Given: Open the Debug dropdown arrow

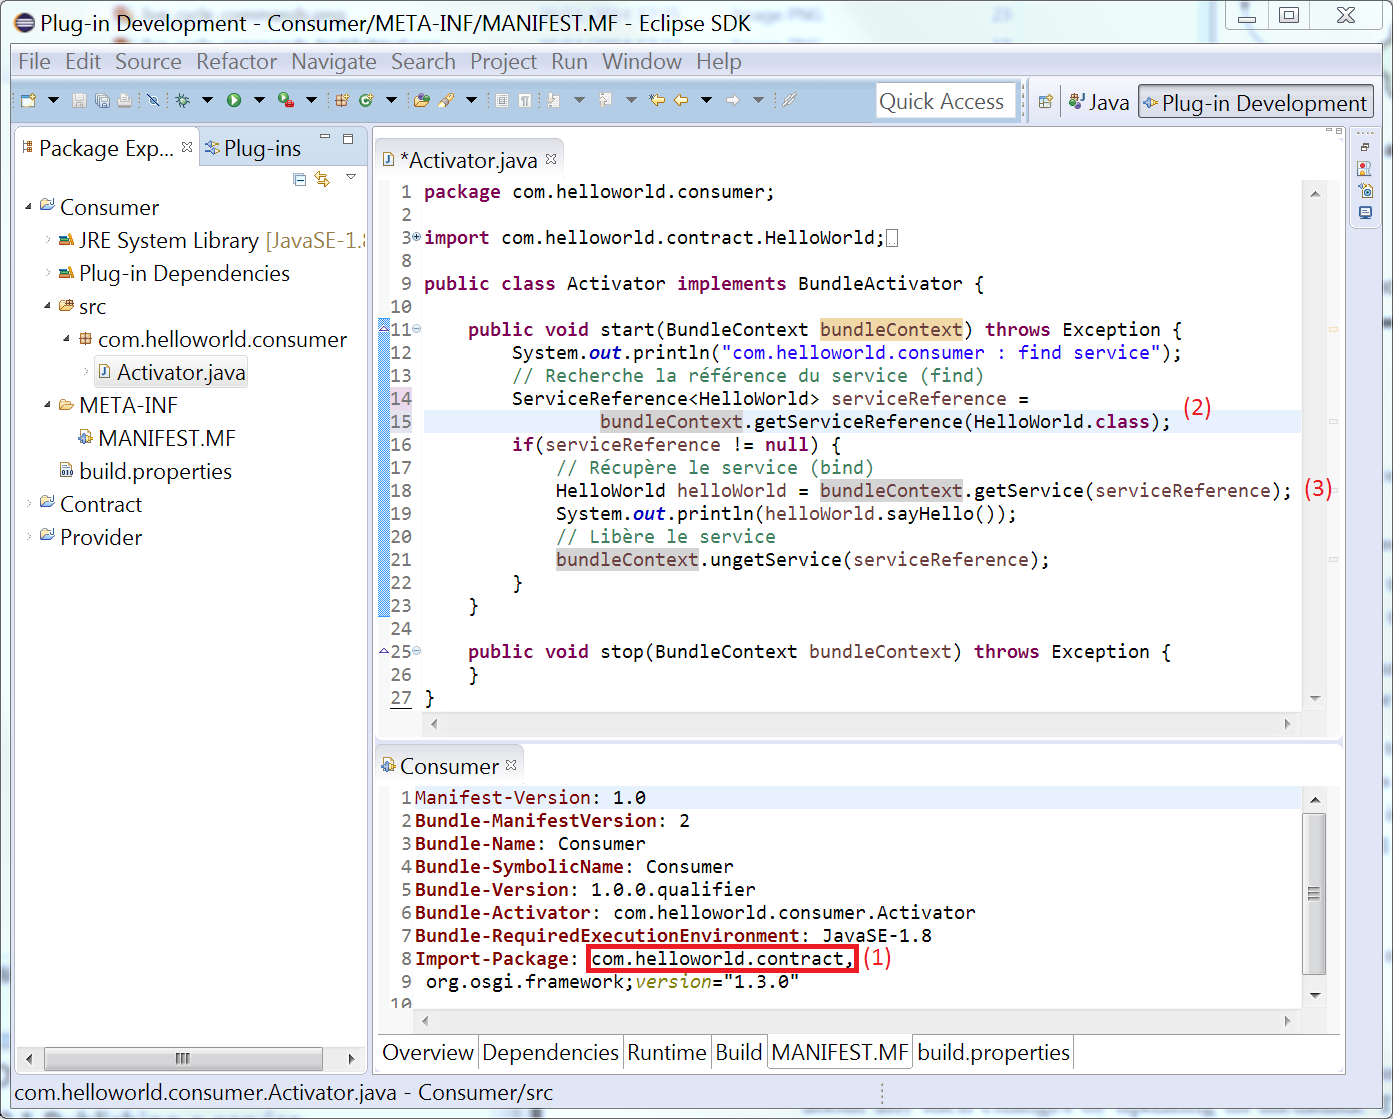Looking at the screenshot, I should (207, 100).
